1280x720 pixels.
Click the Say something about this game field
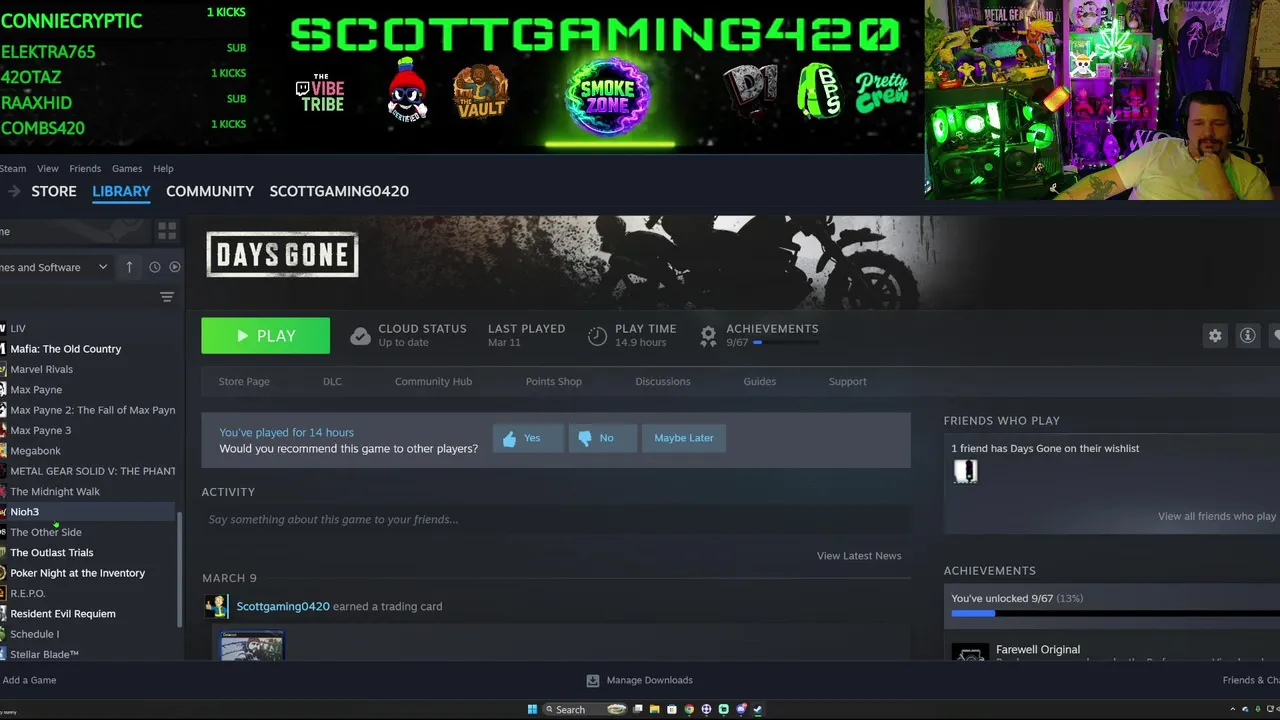click(x=555, y=519)
